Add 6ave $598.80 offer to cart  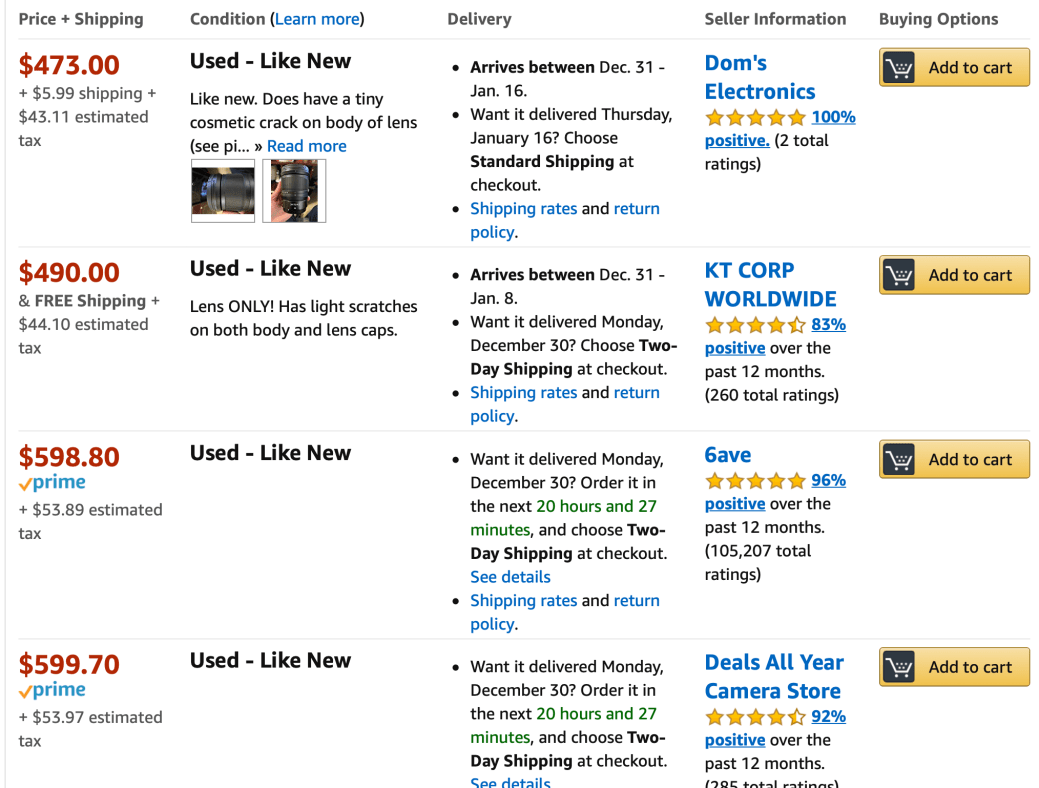point(954,460)
